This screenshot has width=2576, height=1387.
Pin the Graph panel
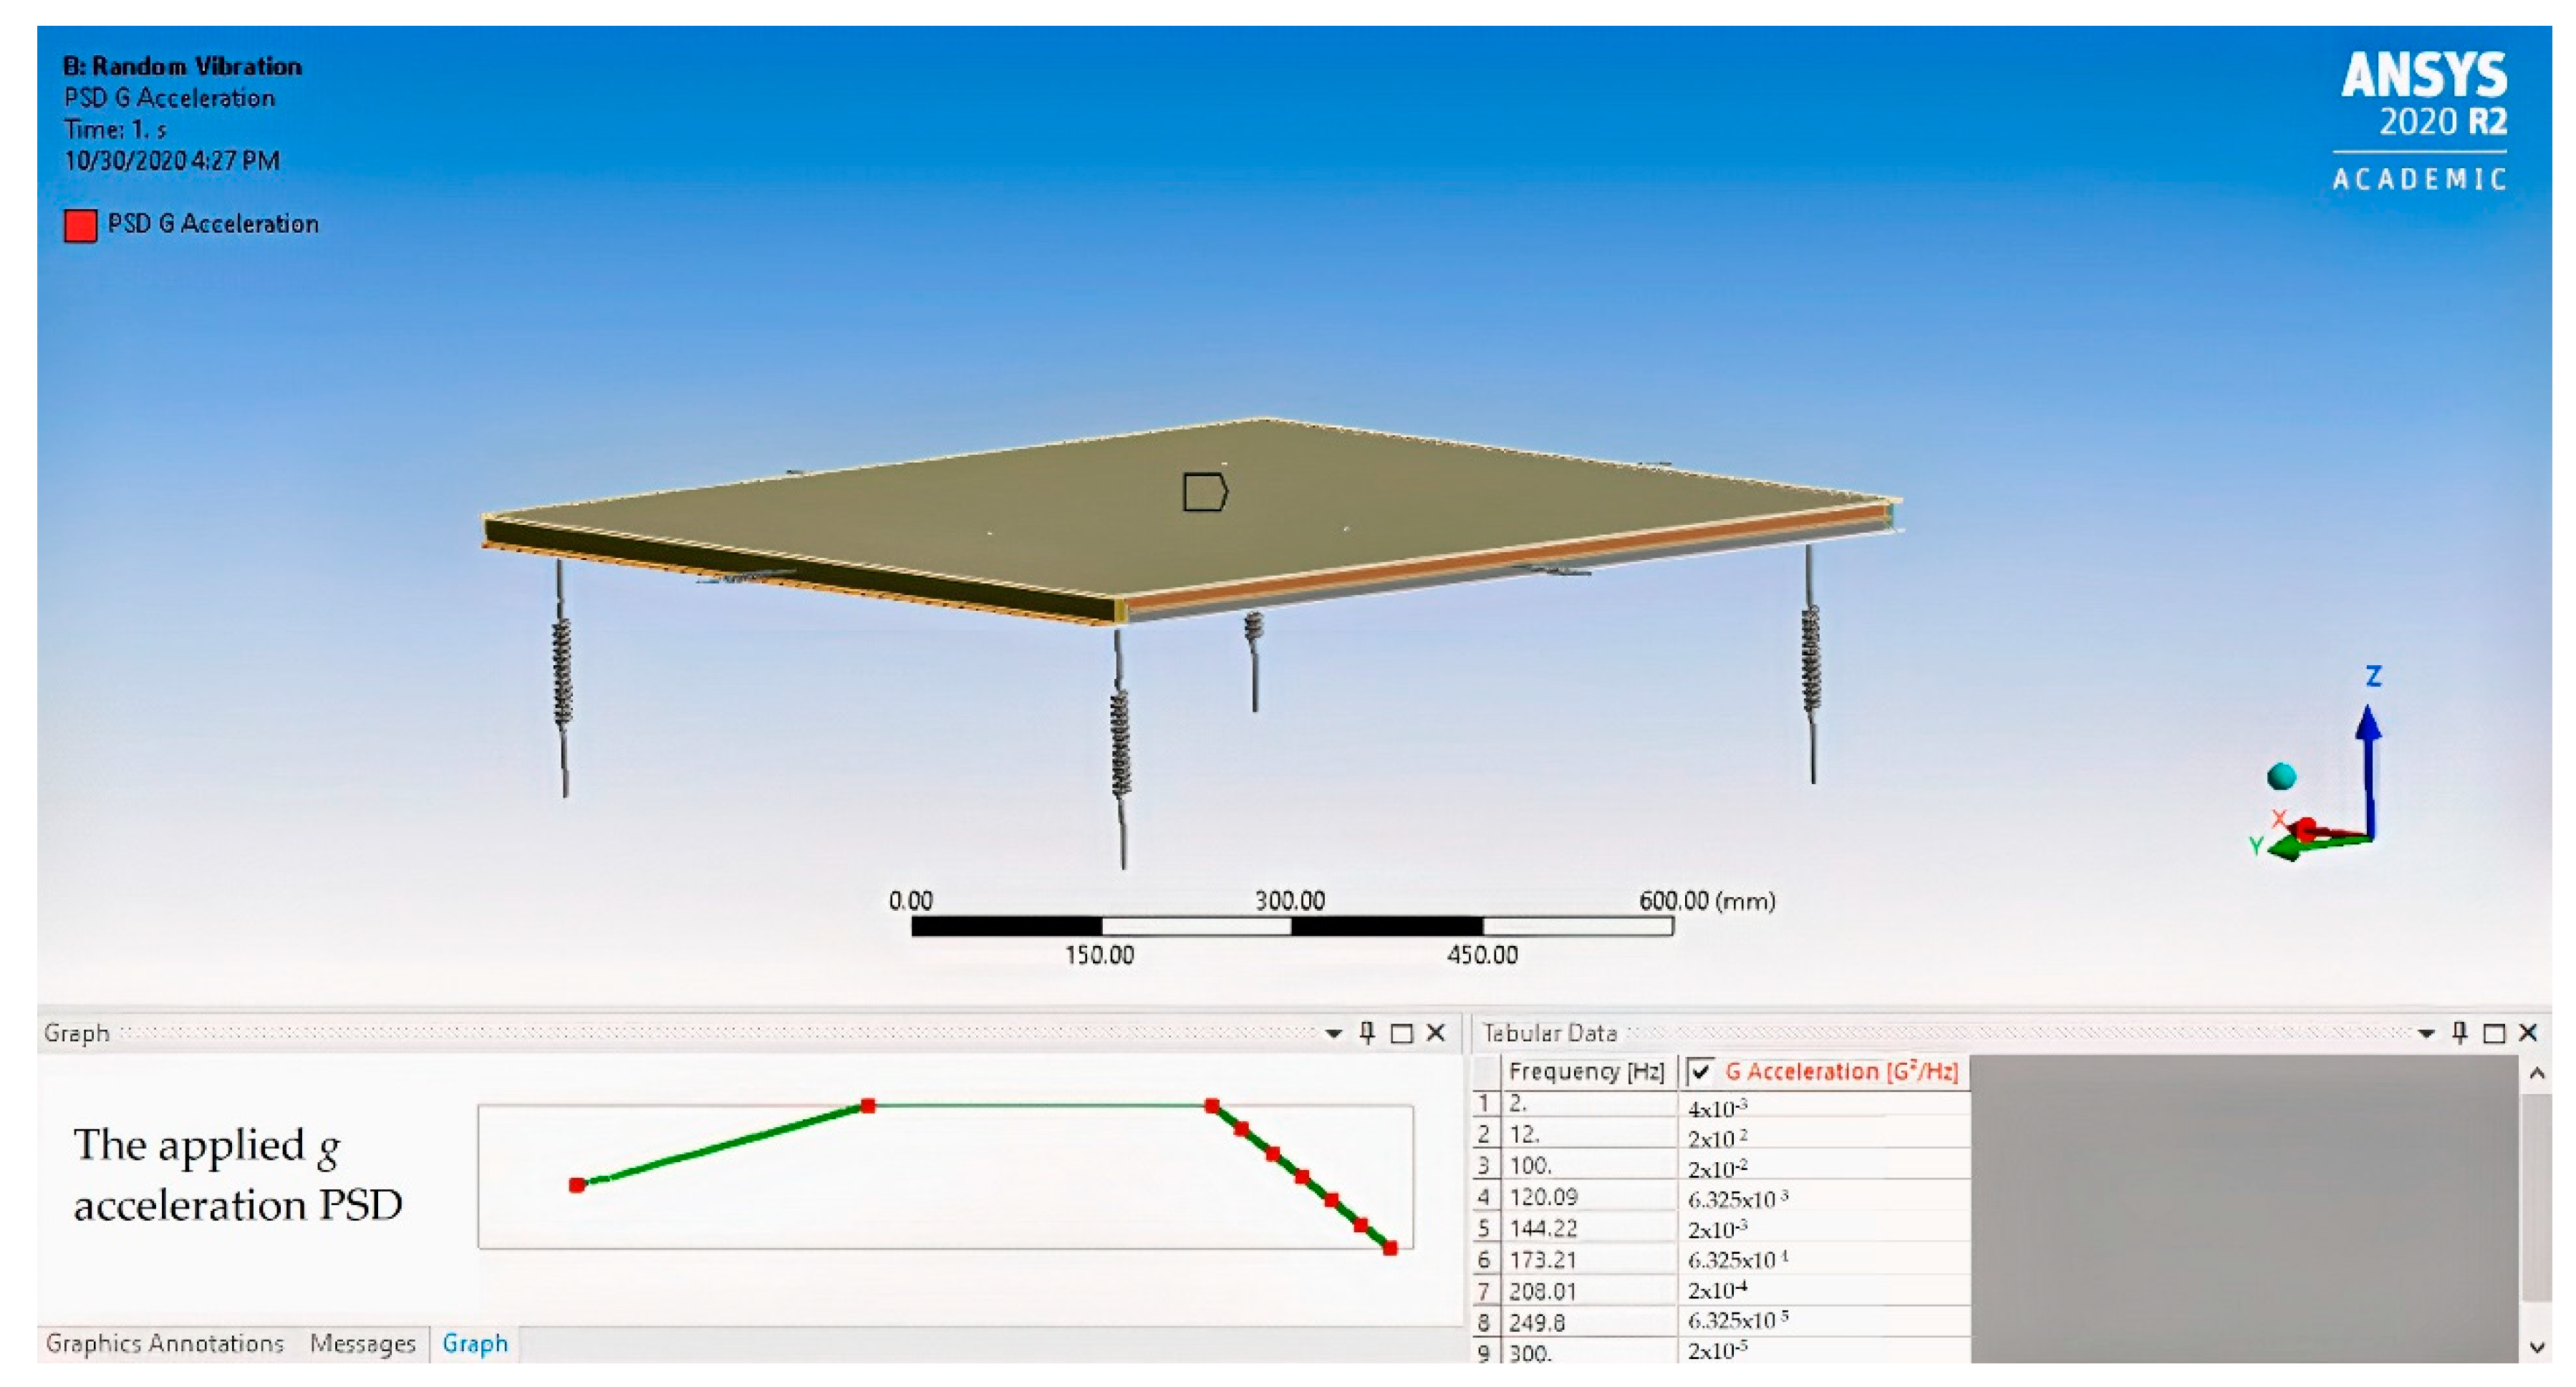coord(1367,1032)
